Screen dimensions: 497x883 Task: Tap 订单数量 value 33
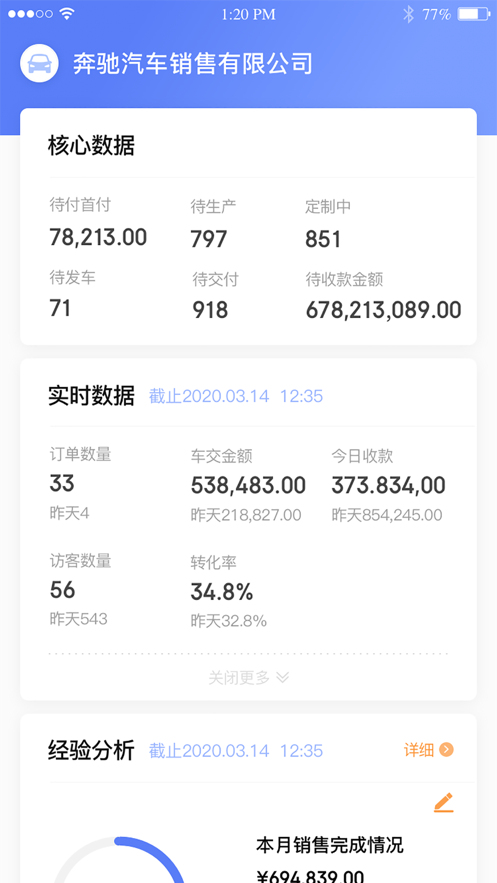point(62,484)
